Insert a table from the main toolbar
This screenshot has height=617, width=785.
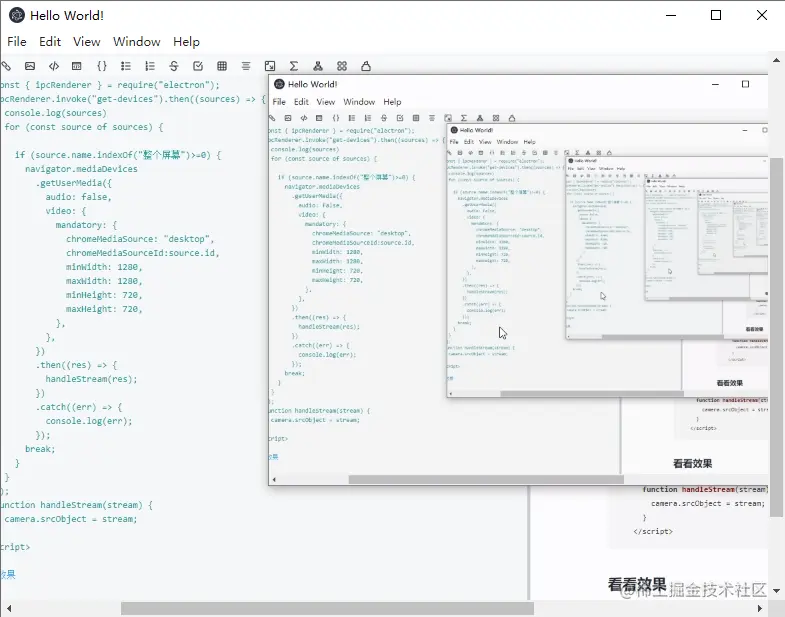click(x=222, y=66)
